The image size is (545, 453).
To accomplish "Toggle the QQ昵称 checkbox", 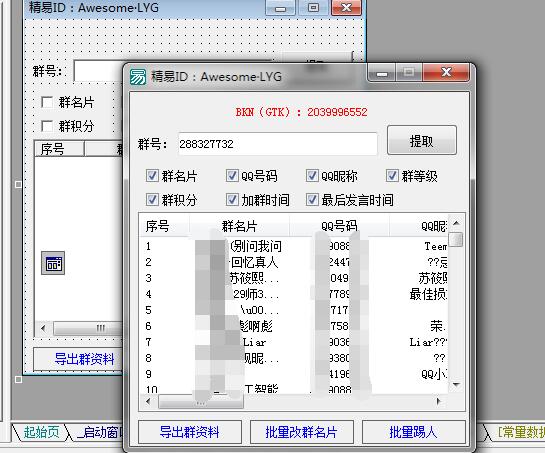I will tap(312, 176).
